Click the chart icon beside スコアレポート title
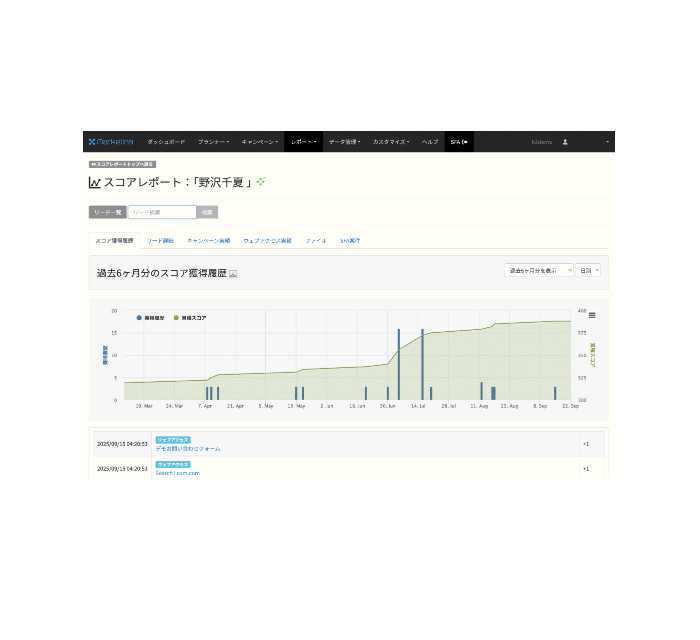Viewport: 700px width, 640px height. click(95, 182)
